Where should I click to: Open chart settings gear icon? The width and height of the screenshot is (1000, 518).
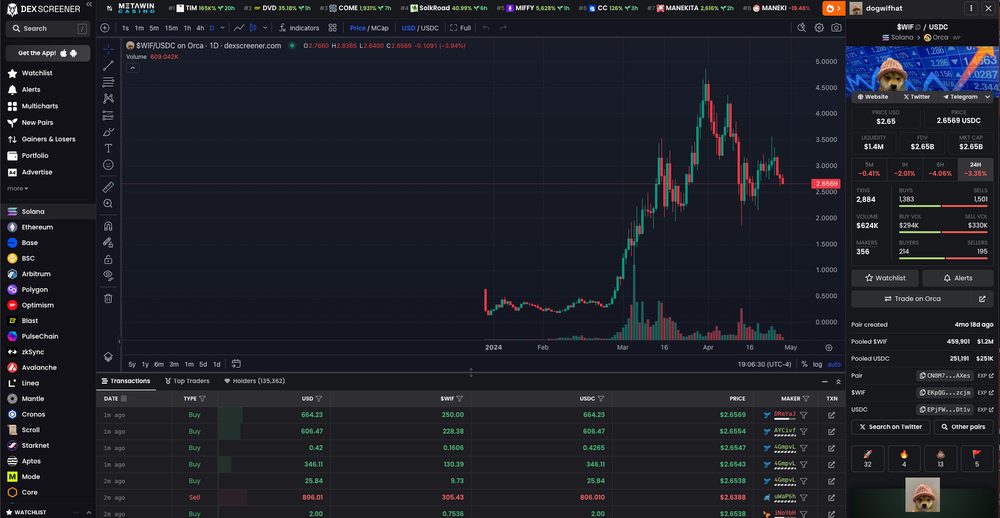click(819, 28)
